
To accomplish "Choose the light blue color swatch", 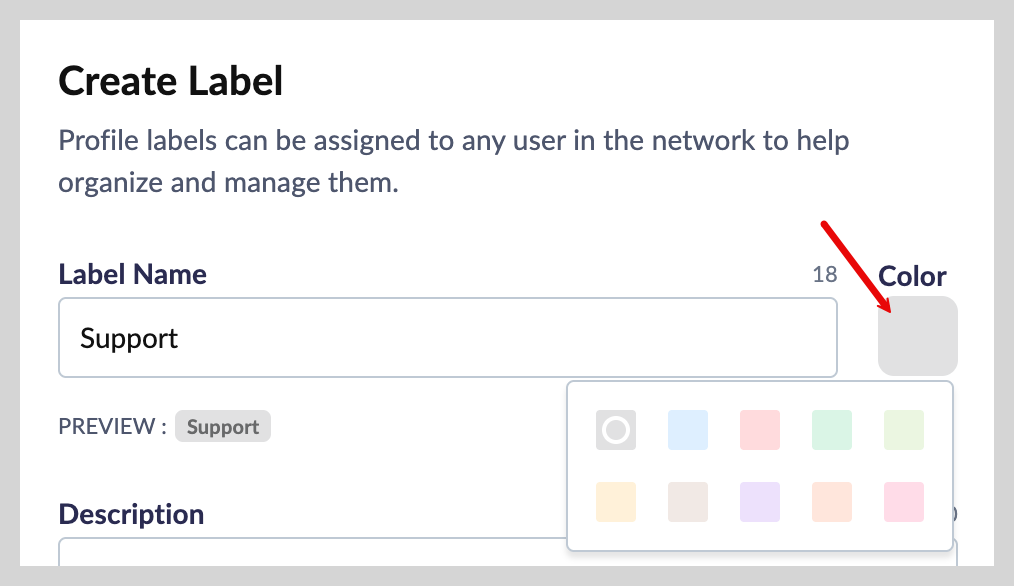I will click(x=688, y=430).
